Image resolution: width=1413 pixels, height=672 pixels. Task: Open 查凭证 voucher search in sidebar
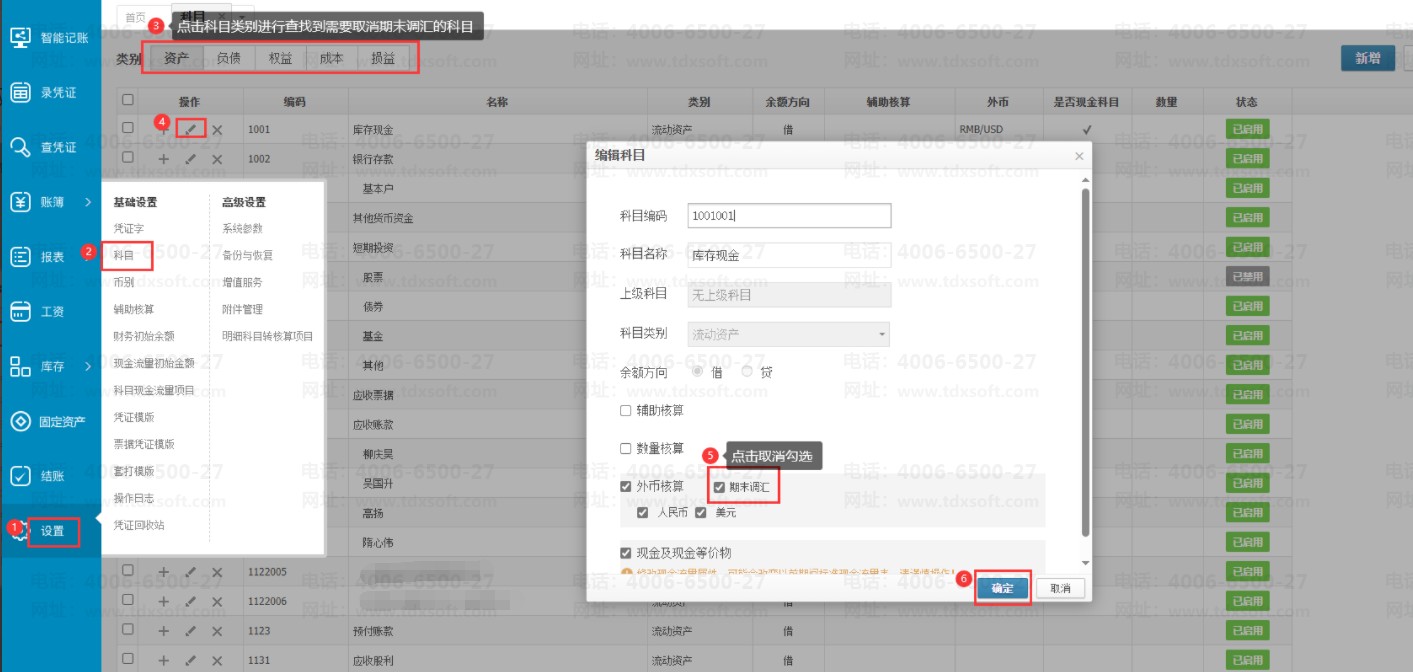coord(51,147)
